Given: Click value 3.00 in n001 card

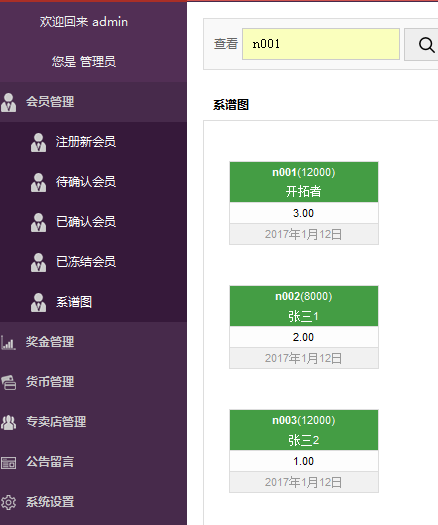Looking at the screenshot, I should pyautogui.click(x=304, y=213).
